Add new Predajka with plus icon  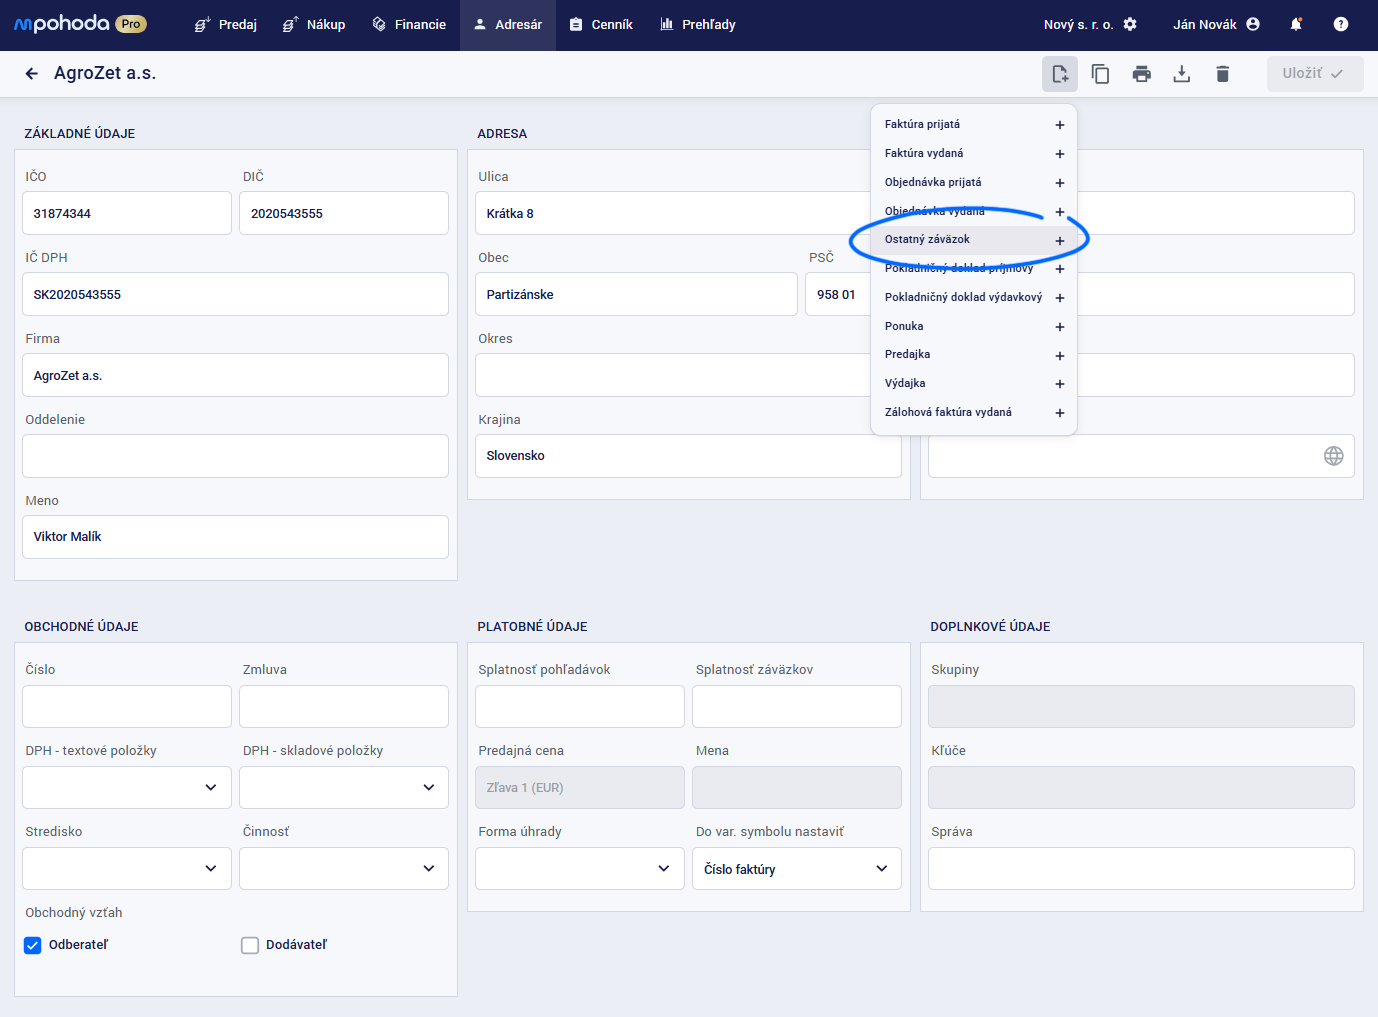1060,356
